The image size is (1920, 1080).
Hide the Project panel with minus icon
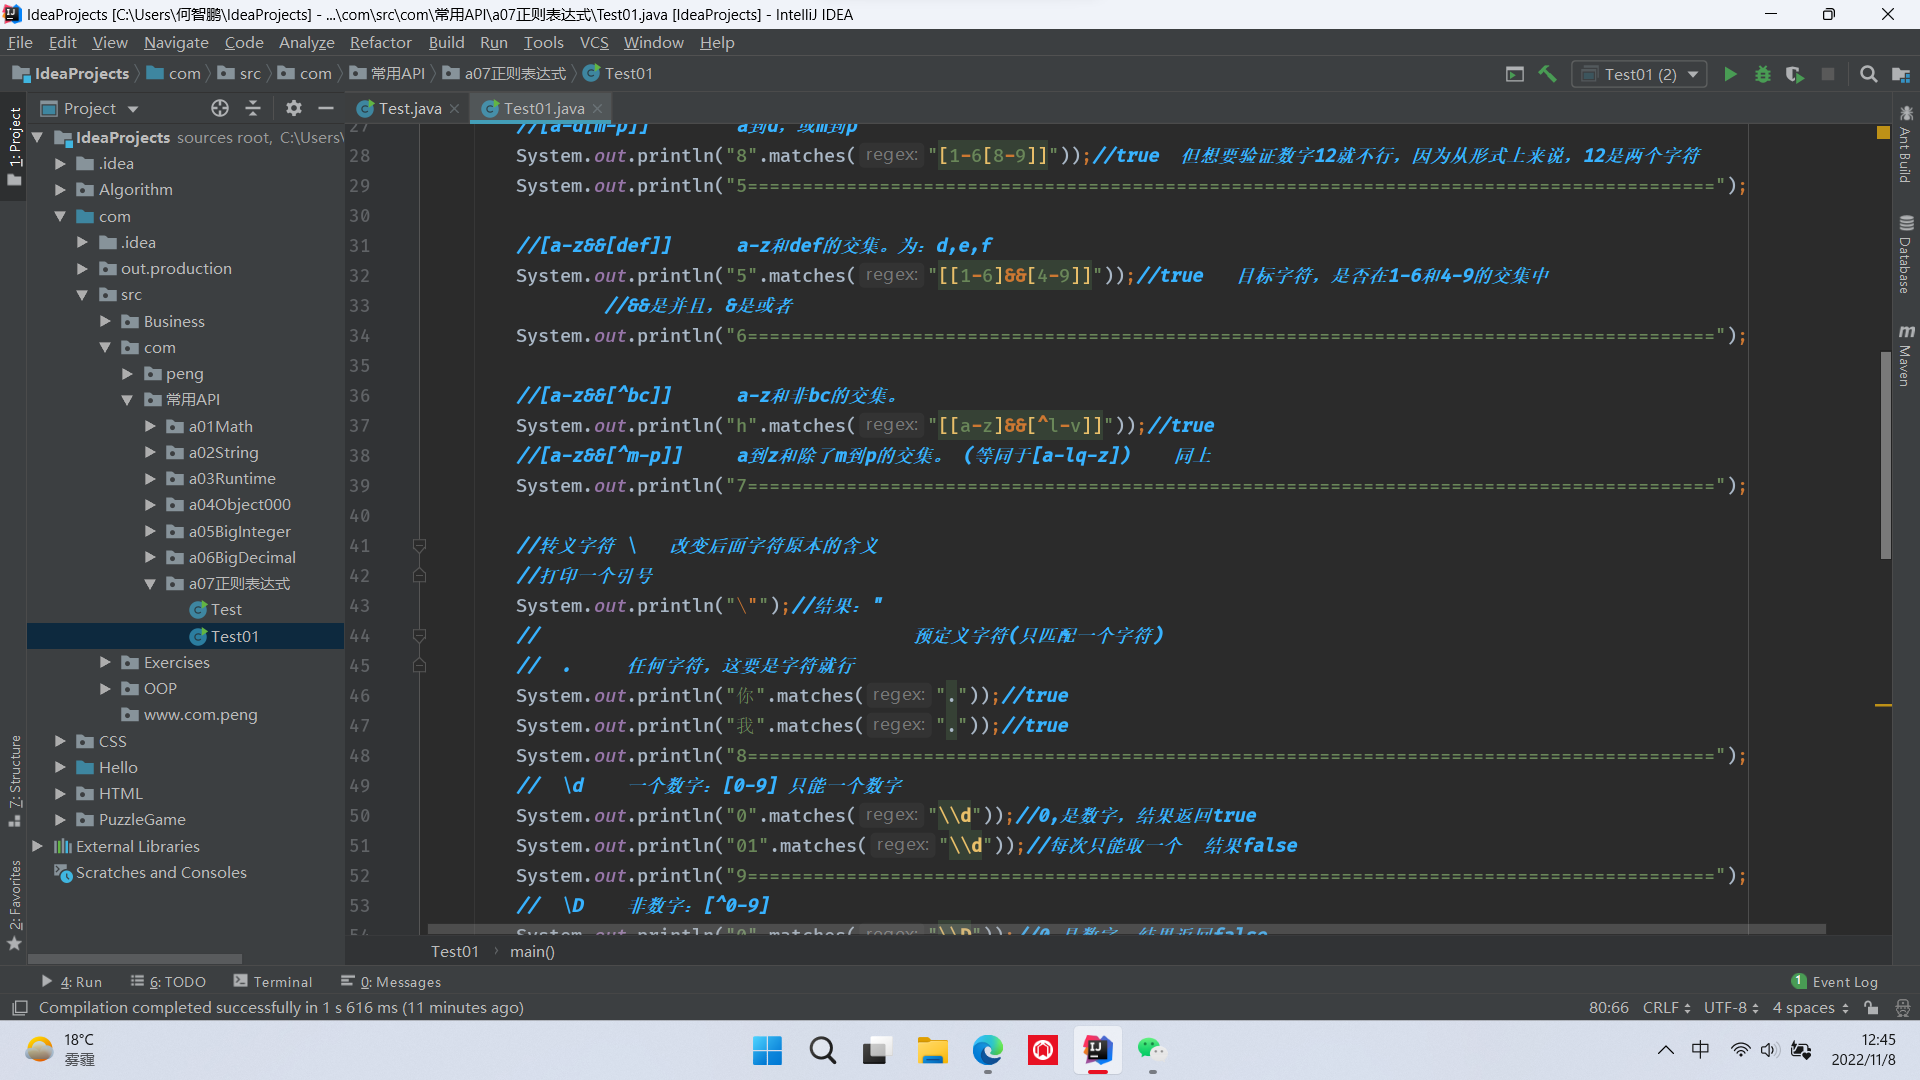[x=326, y=108]
